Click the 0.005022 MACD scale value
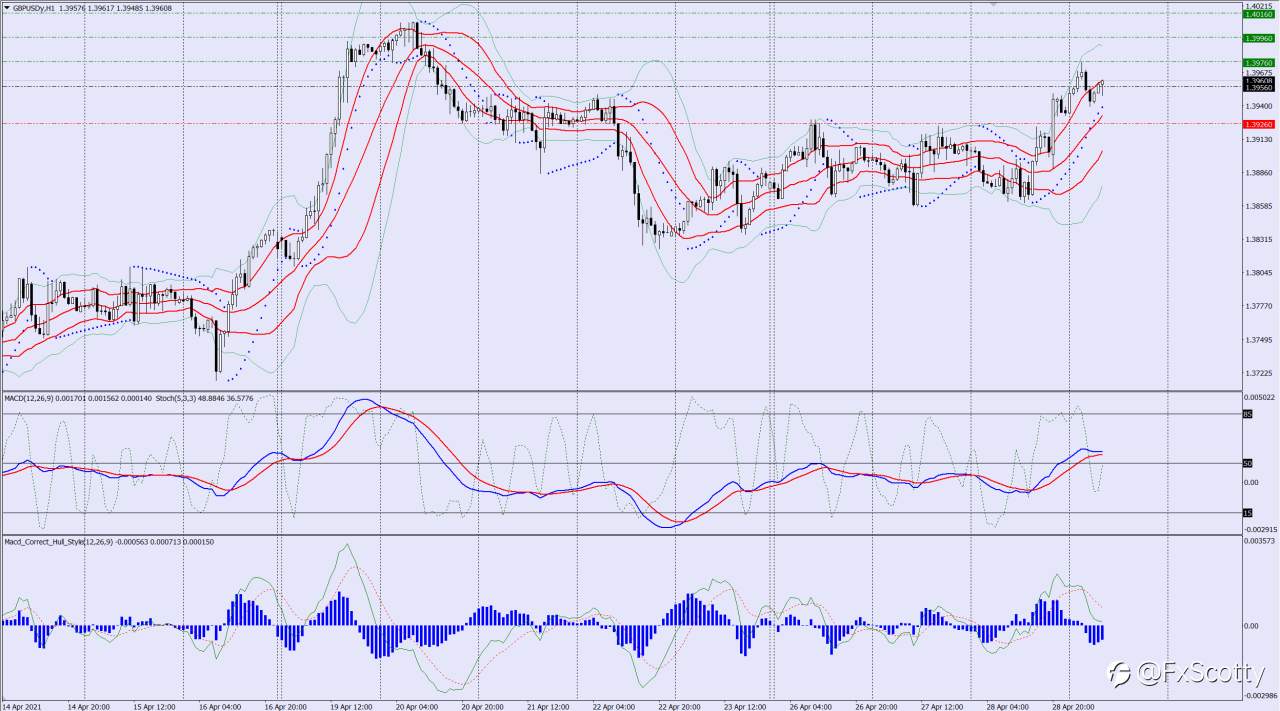Screen dimensions: 1280x711 (x=1260, y=397)
